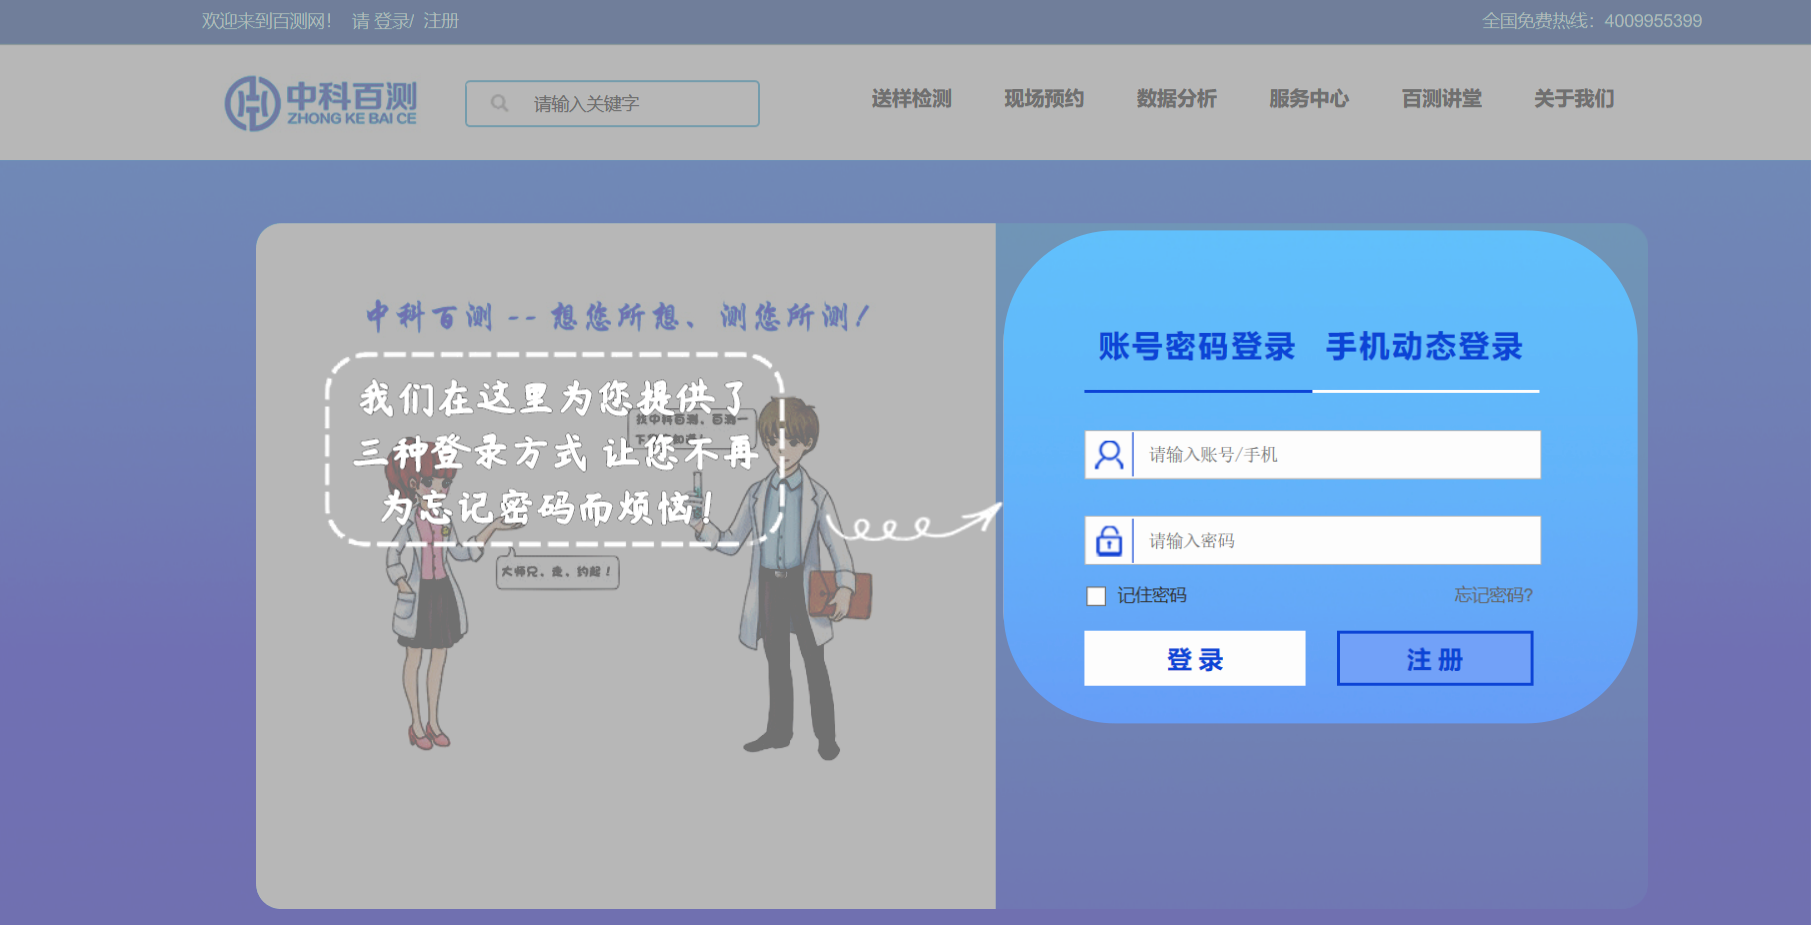This screenshot has height=925, width=1812.
Task: Focus the 请输入密码 field
Action: point(1336,541)
